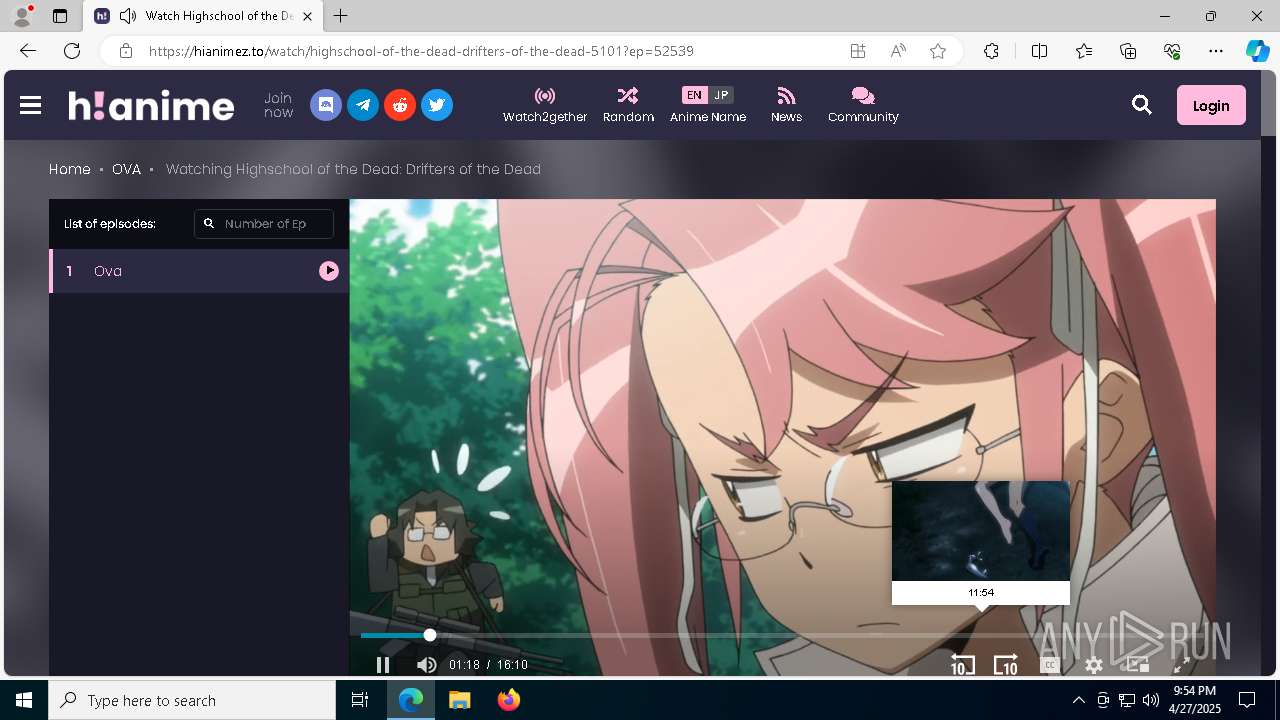The image size is (1280, 720).
Task: Open the tab actions menu
Action: tap(60, 16)
